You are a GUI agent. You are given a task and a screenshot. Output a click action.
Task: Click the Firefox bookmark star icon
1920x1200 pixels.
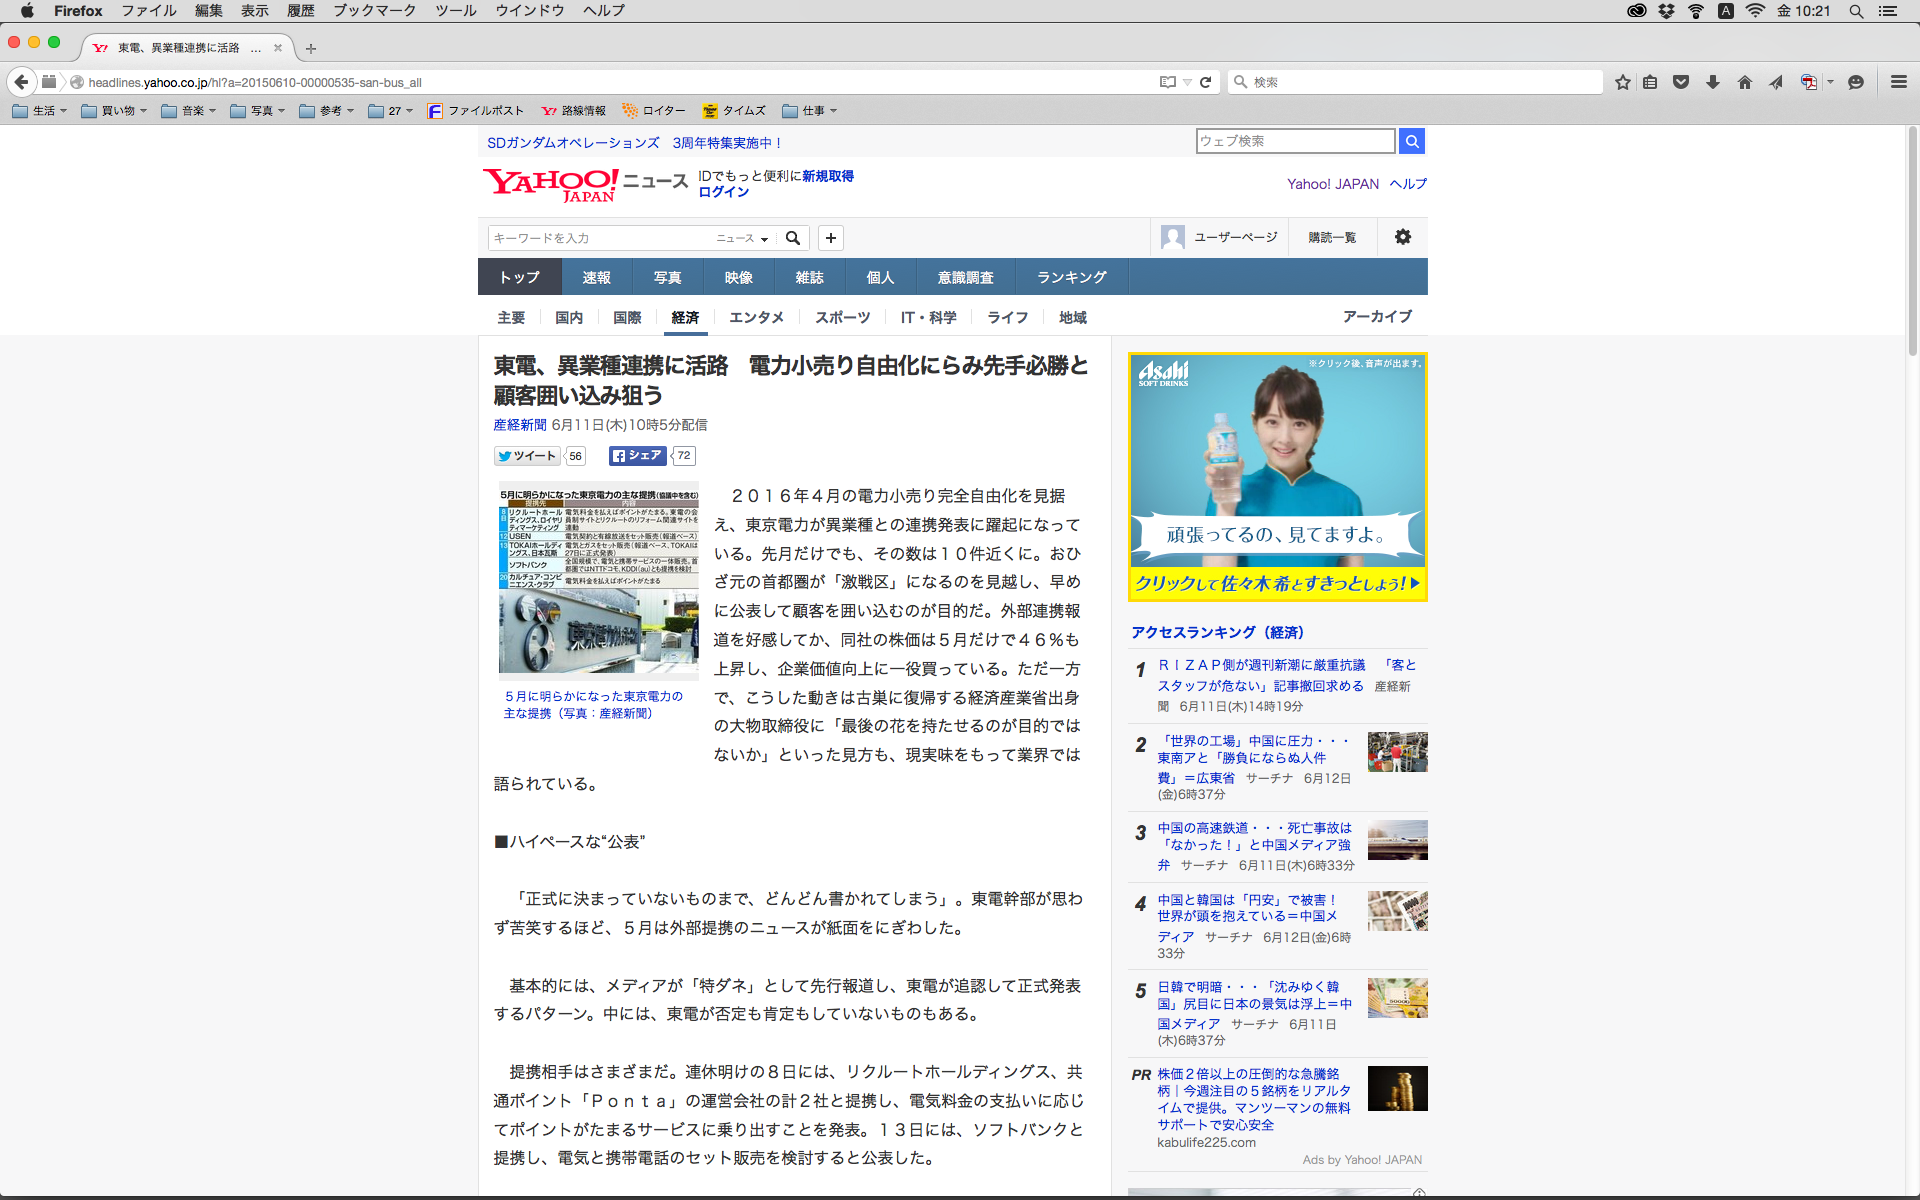click(1622, 82)
